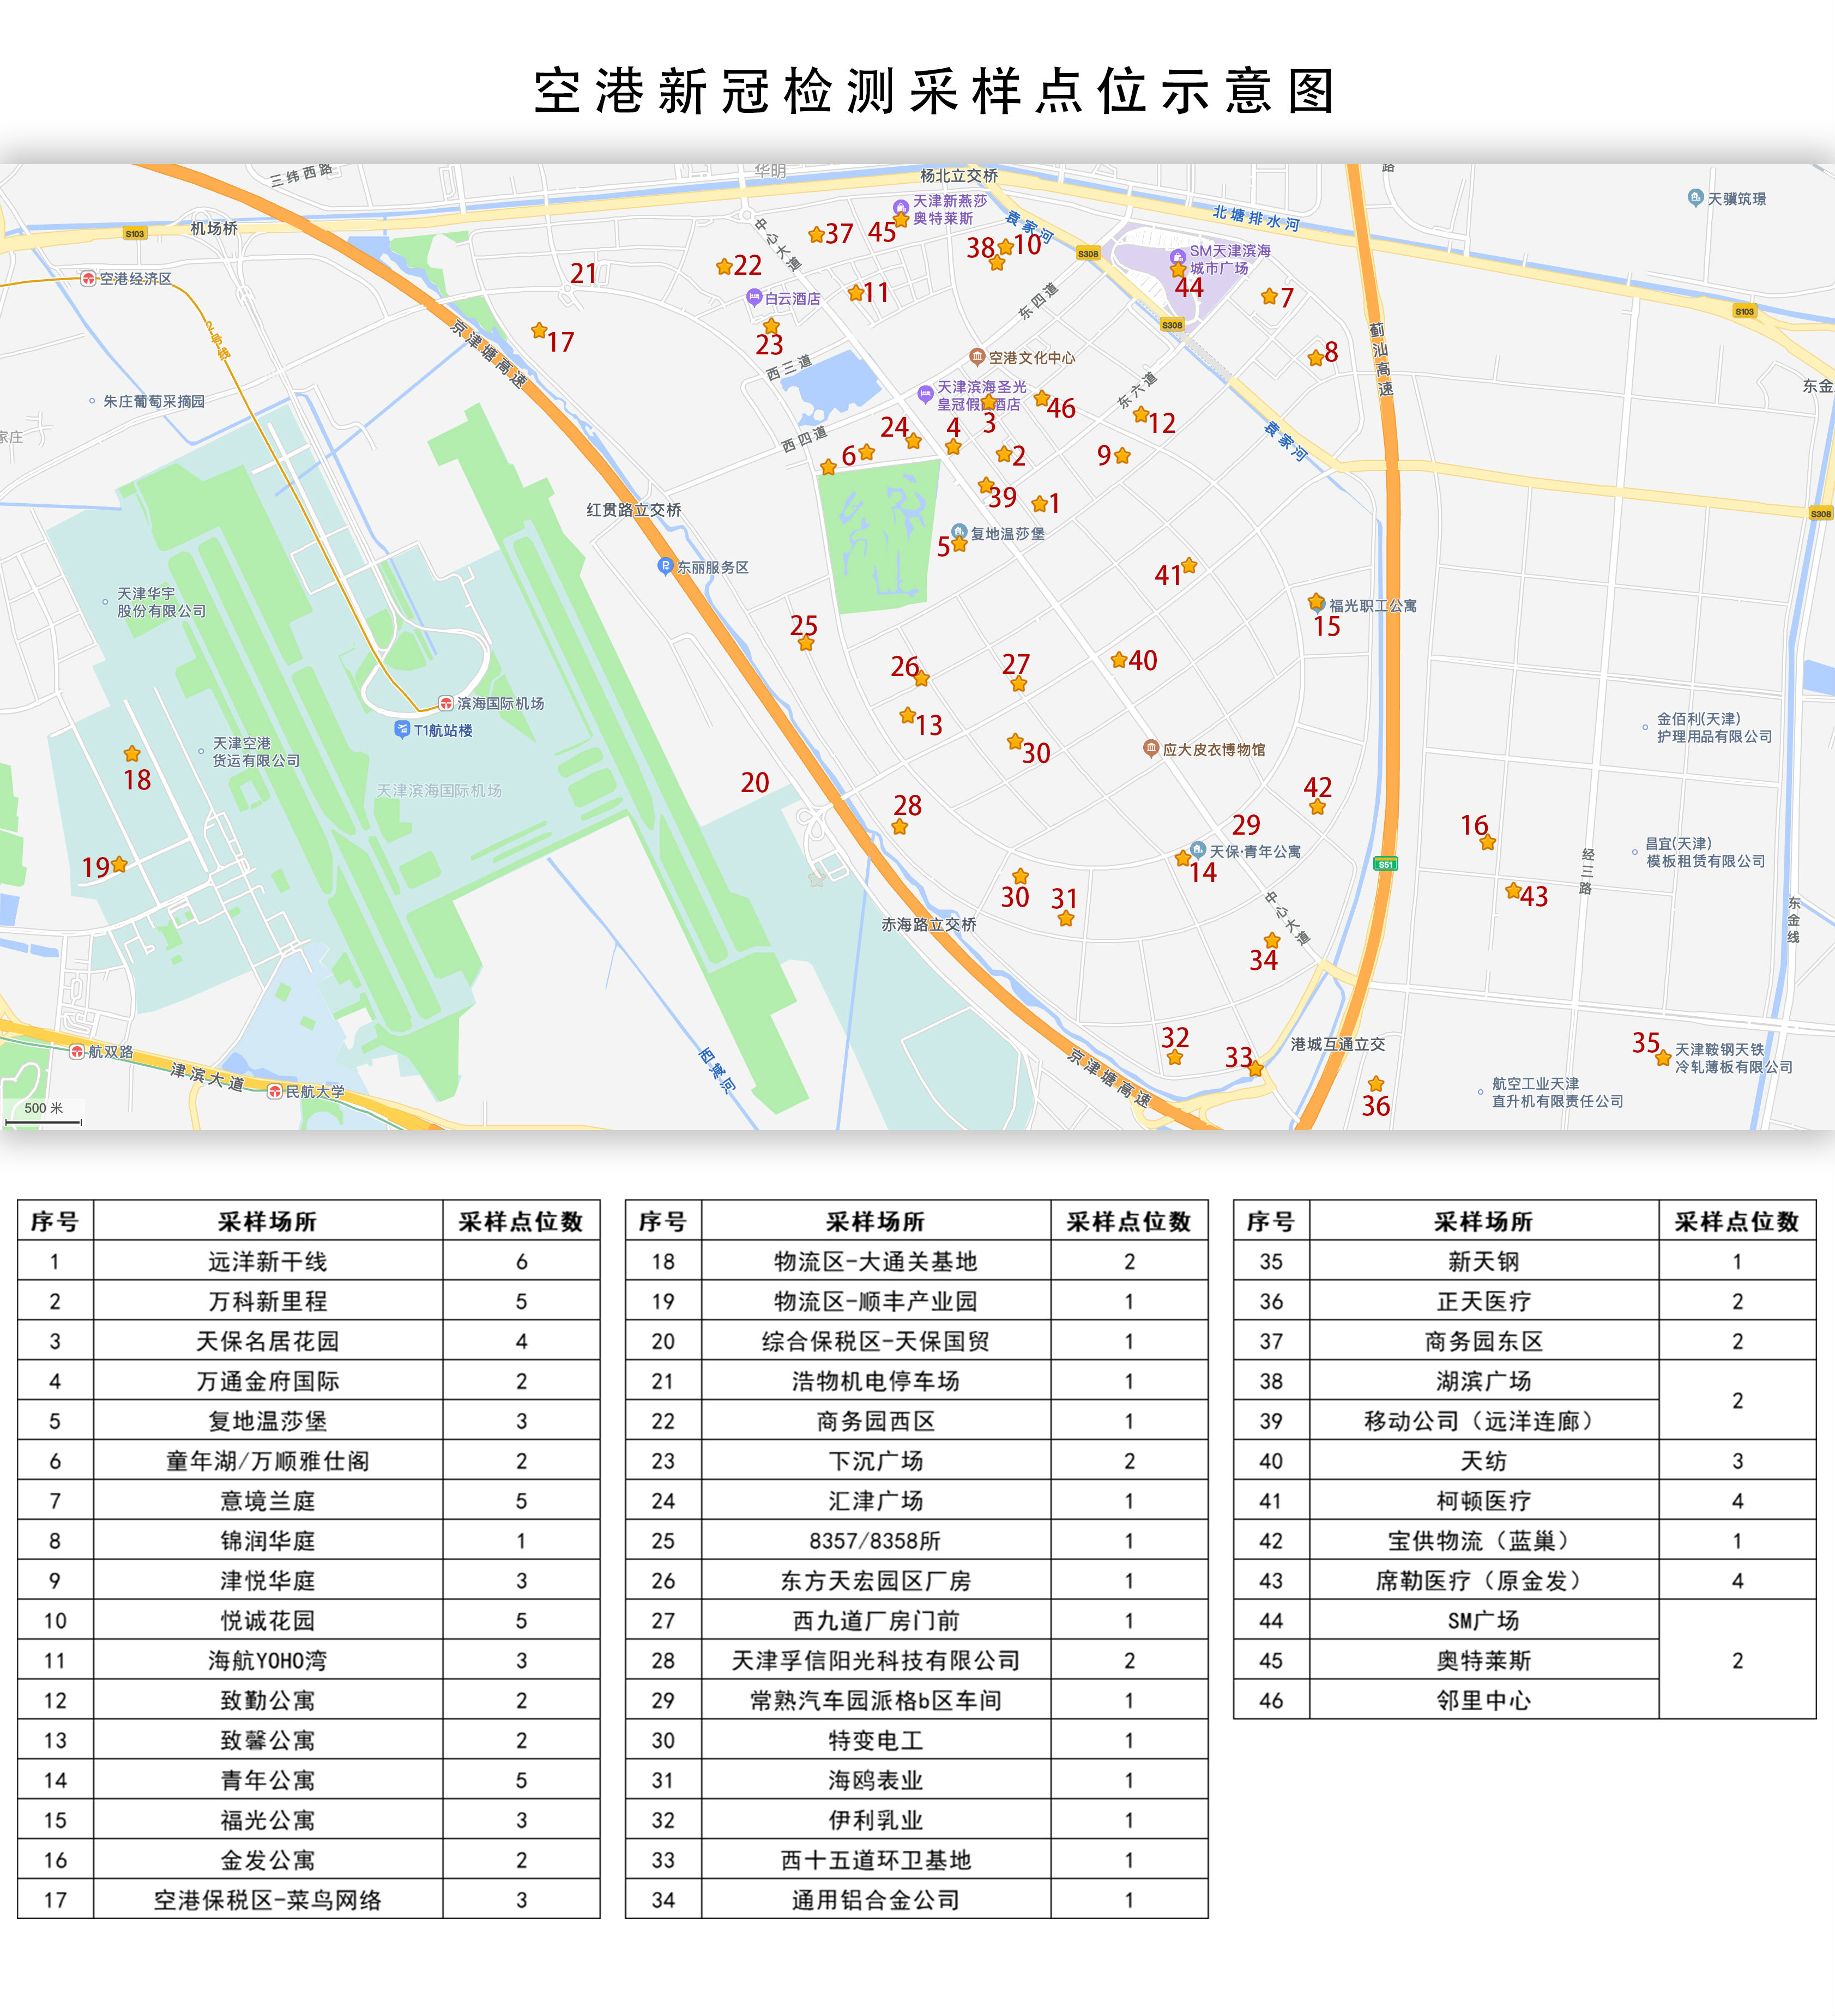1835x2016 pixels.
Task: Click the star marker numbered 28
Action: (x=900, y=827)
